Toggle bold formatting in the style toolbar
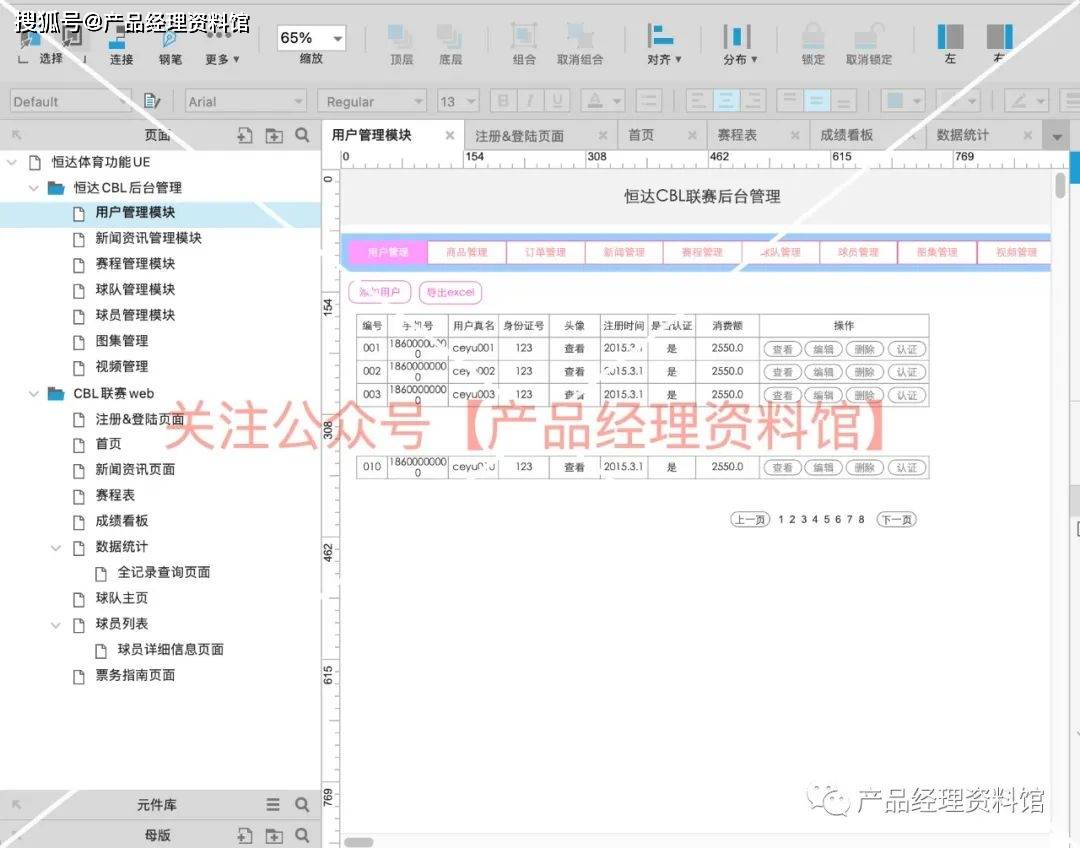This screenshot has width=1080, height=848. (x=503, y=100)
